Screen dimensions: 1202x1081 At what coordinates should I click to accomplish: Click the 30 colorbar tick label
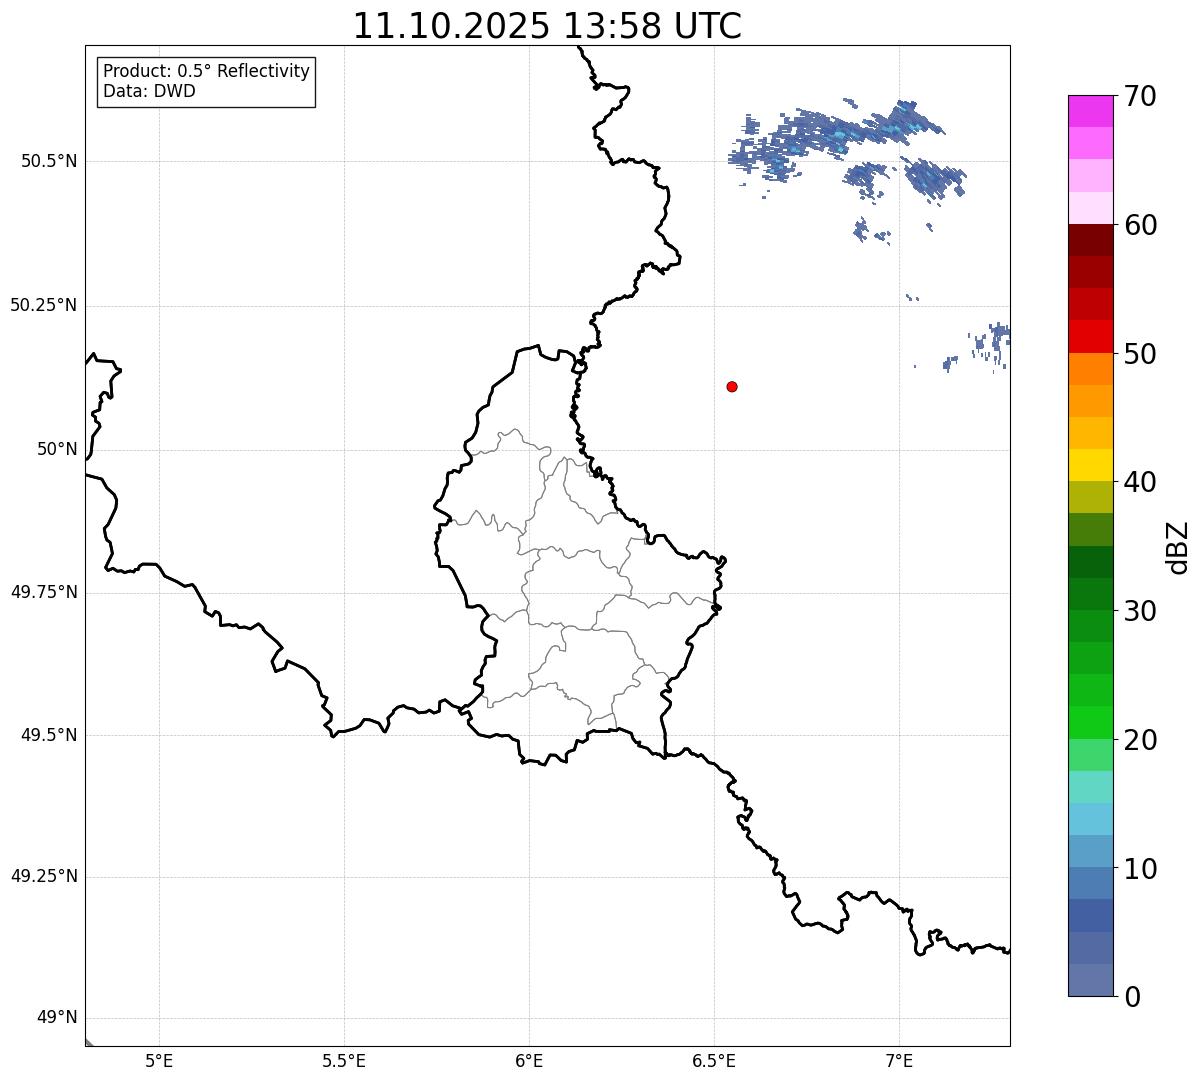tap(1139, 611)
